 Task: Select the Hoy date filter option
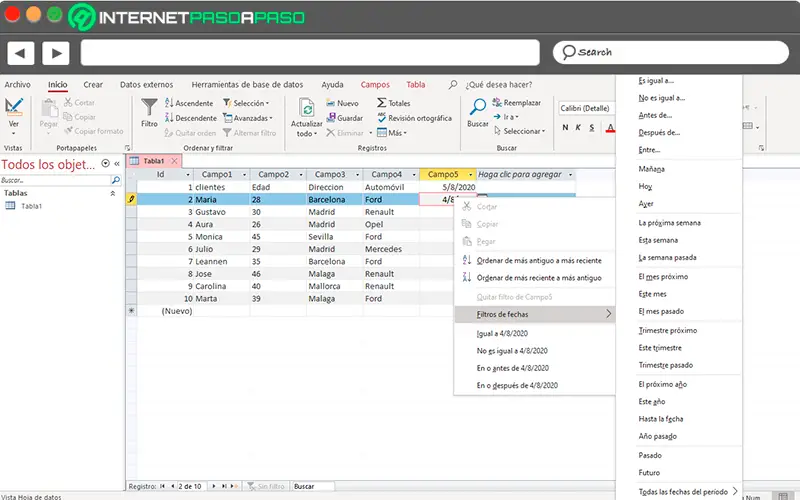click(x=645, y=186)
